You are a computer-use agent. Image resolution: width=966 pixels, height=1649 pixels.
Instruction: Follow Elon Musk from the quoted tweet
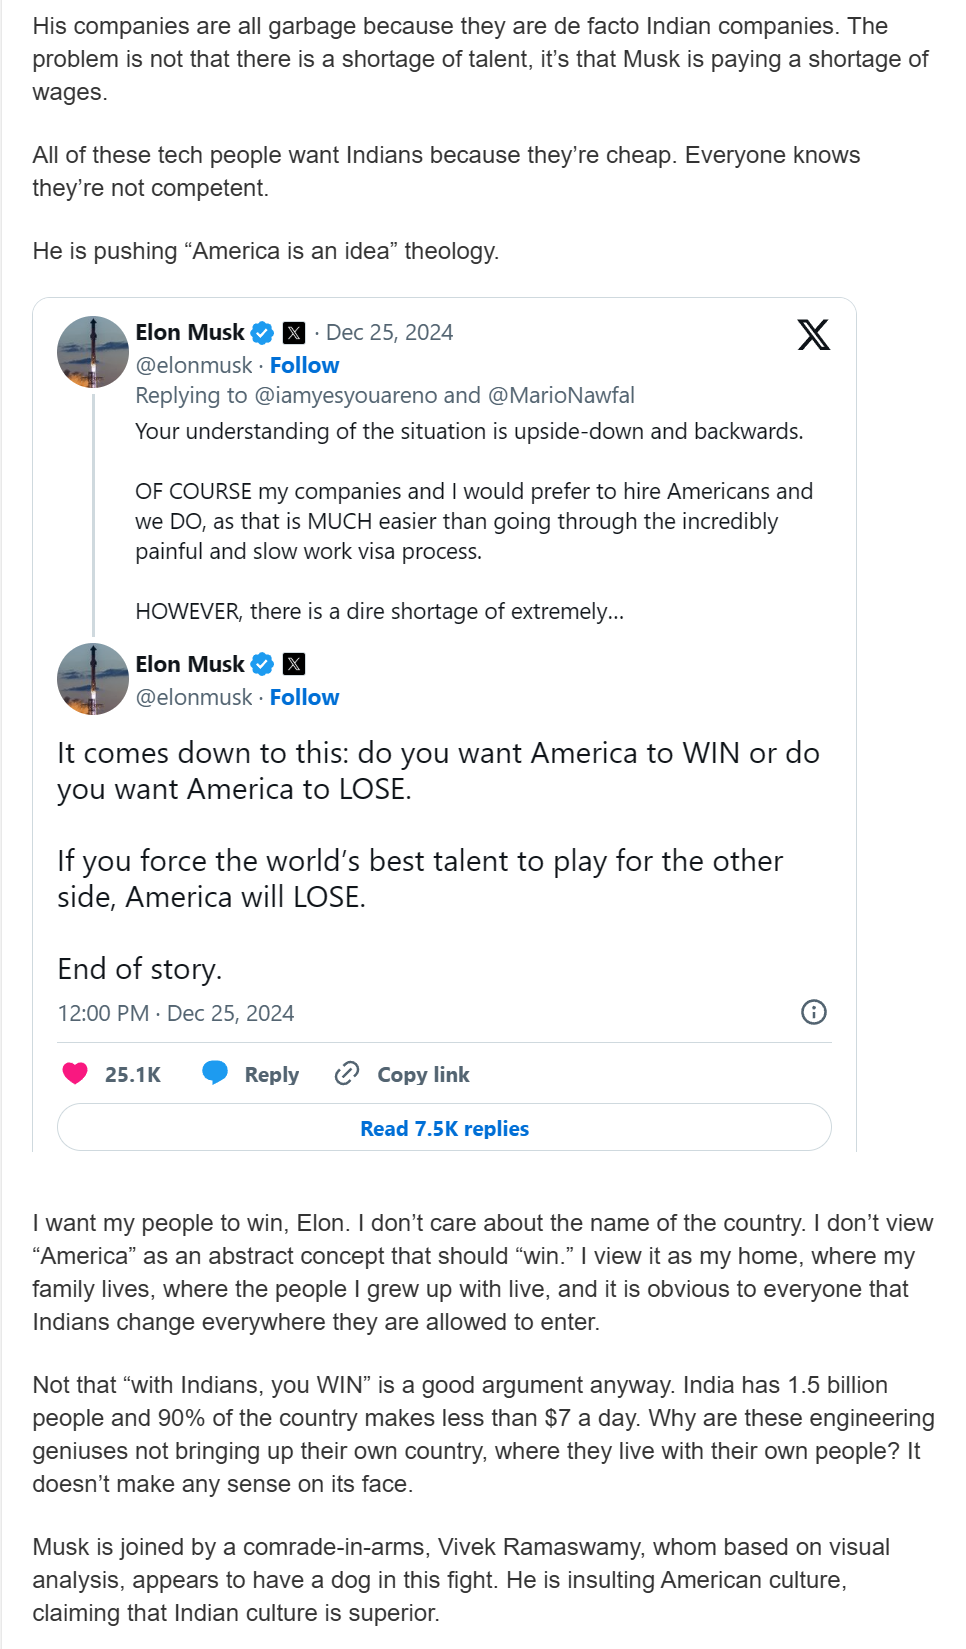(x=304, y=365)
